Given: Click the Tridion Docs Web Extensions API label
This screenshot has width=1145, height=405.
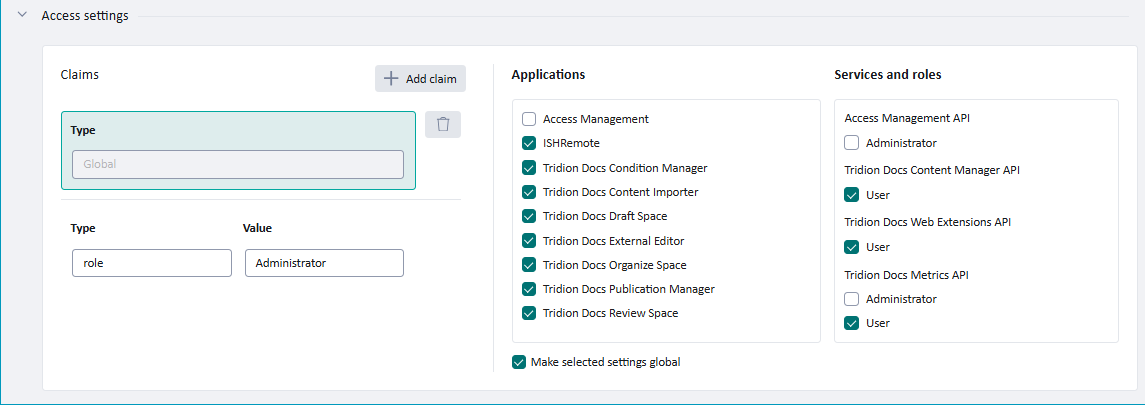Looking at the screenshot, I should (927, 222).
